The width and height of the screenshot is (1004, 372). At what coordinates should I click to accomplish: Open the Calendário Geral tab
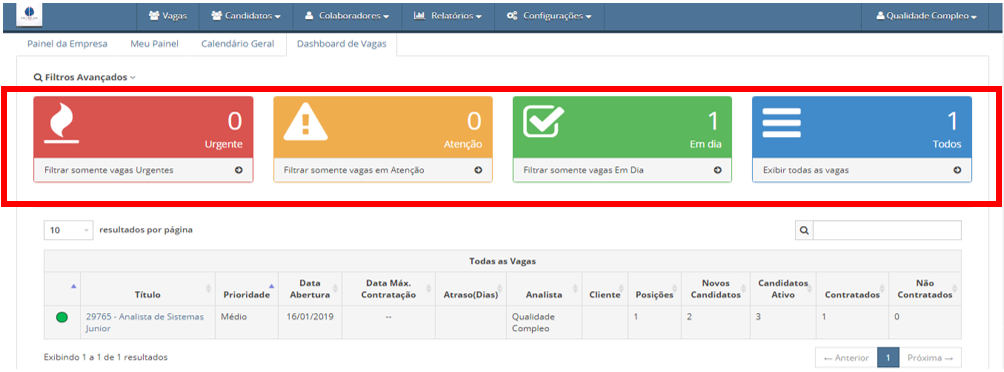pyautogui.click(x=238, y=44)
